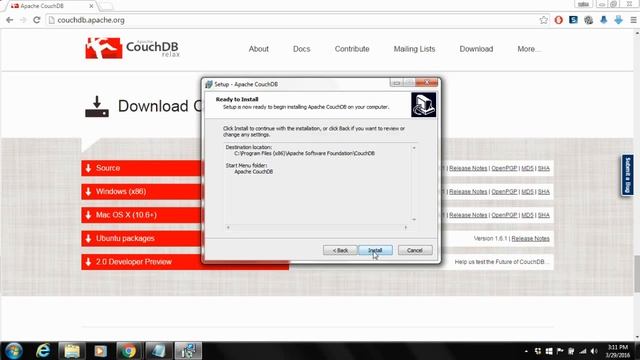Screen dimensions: 640x360
Task: Click the setup dialog computer icon
Action: pos(423,105)
